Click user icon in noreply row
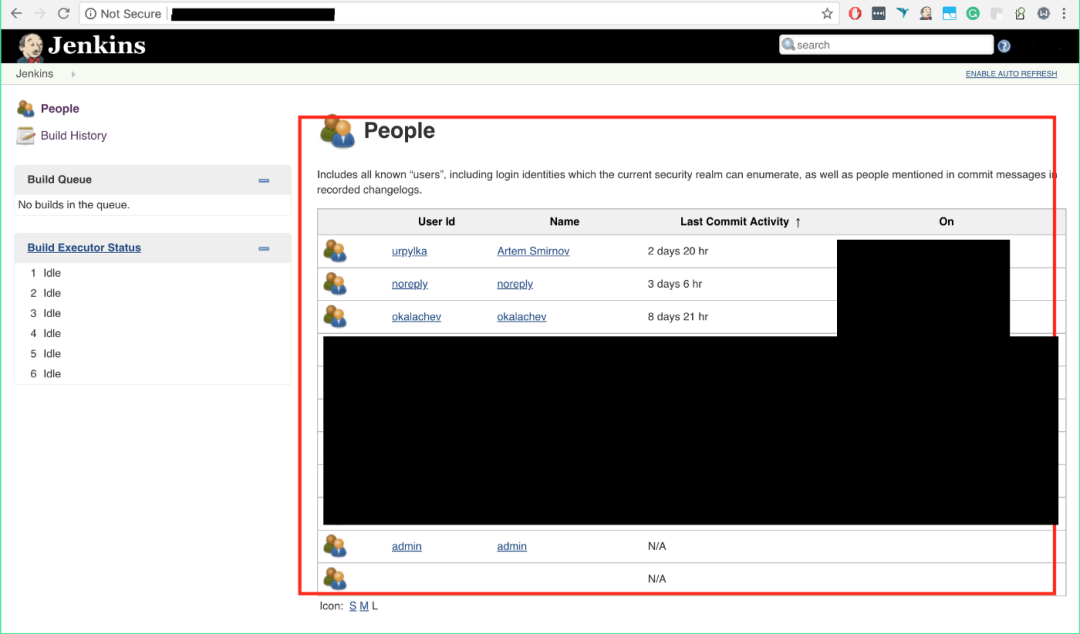The height and width of the screenshot is (634, 1080). coord(335,283)
